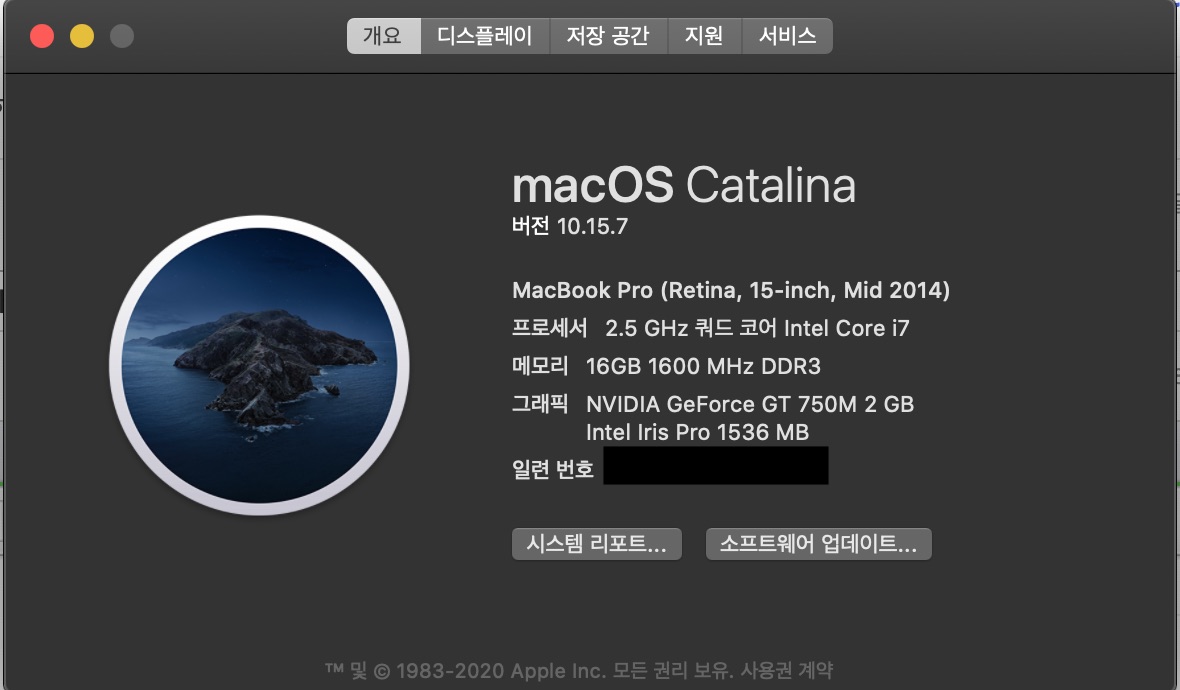This screenshot has height=690, width=1180.
Task: Click the Intel Iris Pro 1536 MB text
Action: [697, 433]
